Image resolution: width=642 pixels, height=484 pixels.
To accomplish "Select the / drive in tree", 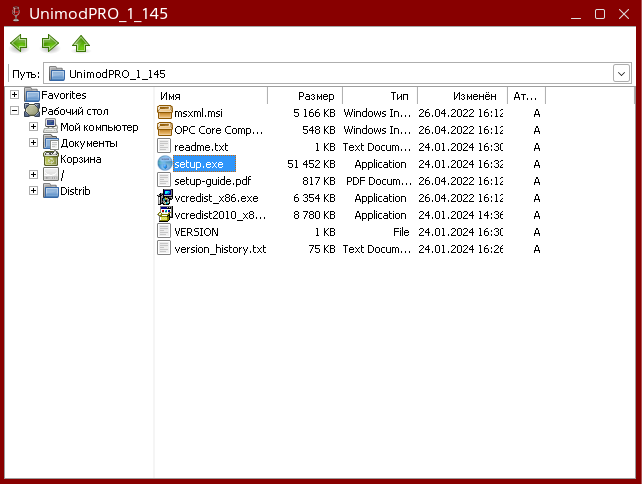I will tap(62, 175).
